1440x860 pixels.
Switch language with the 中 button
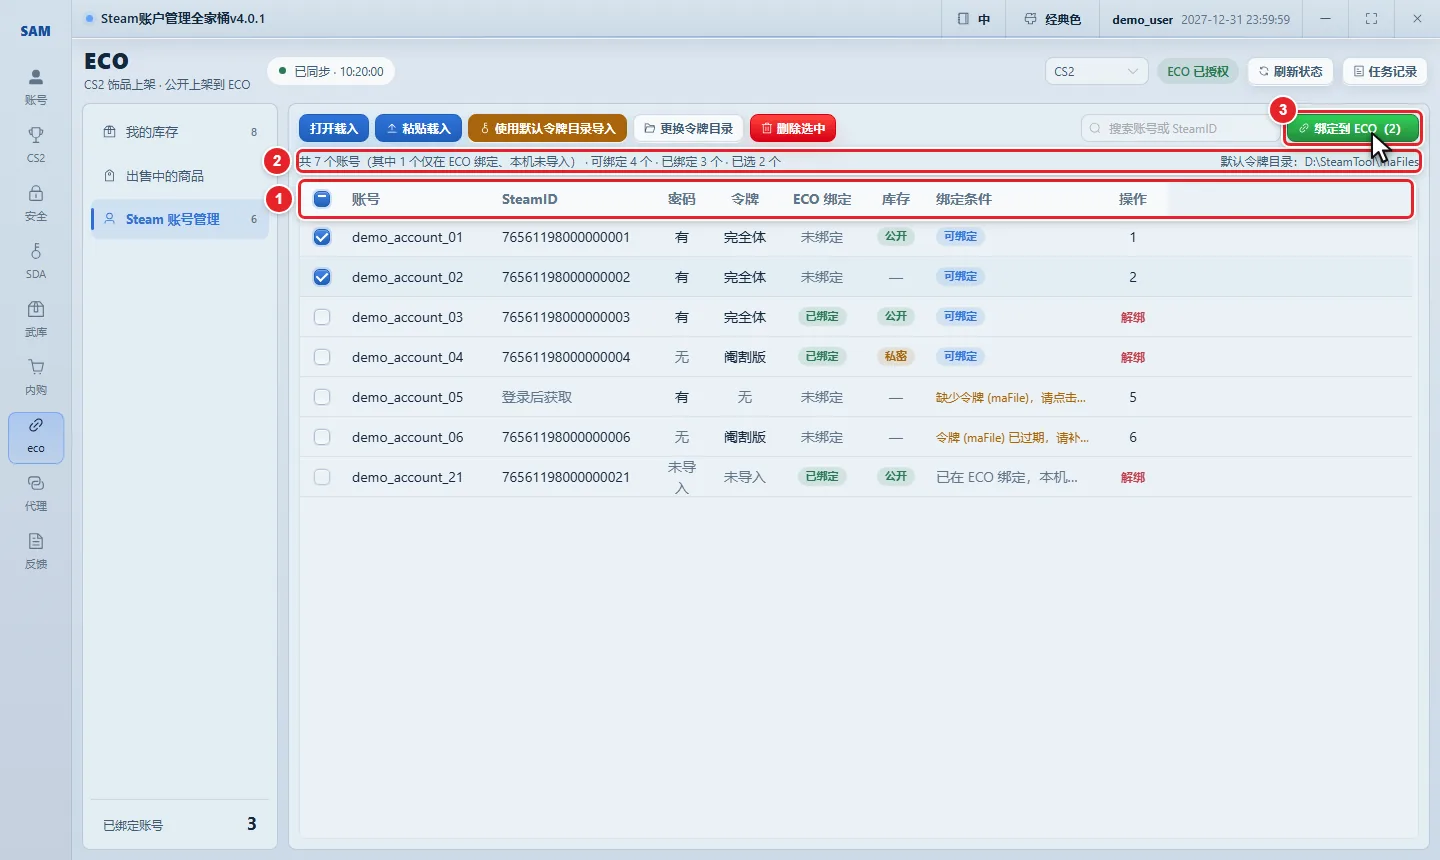pos(973,19)
